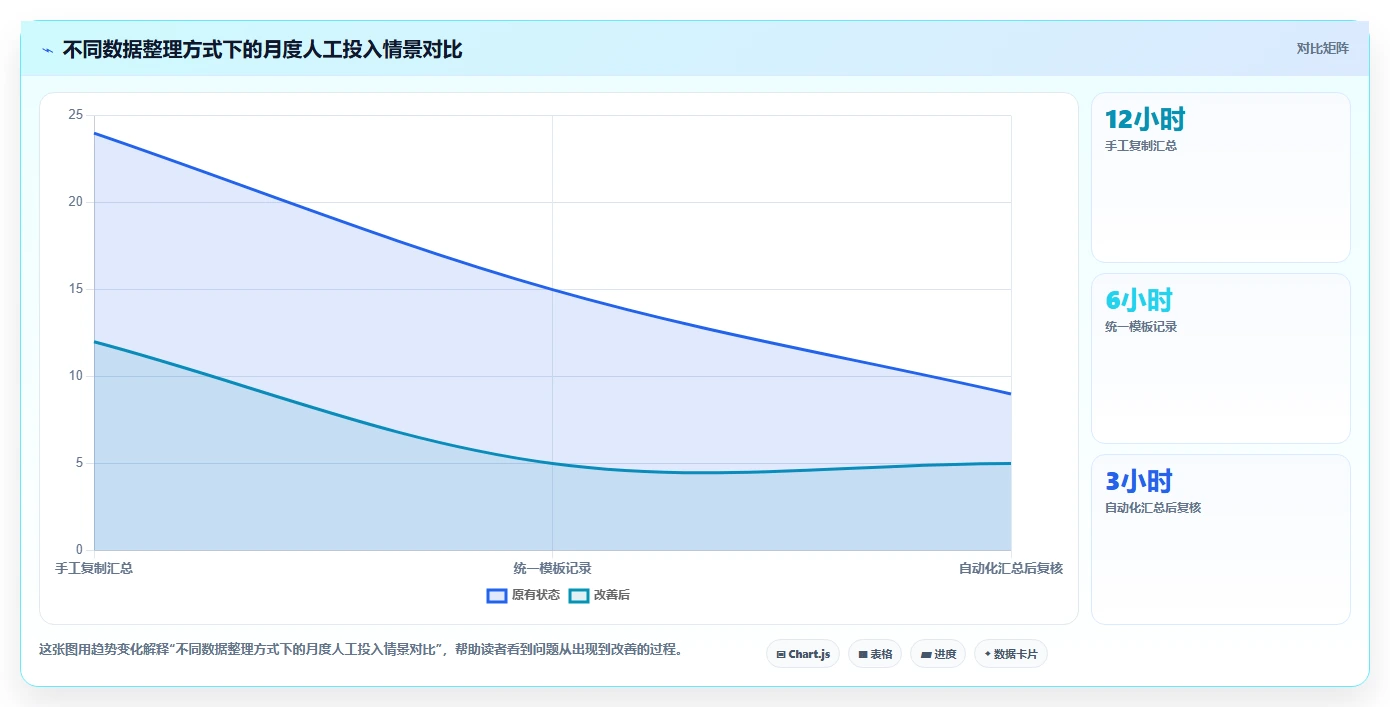Open the 3小时 自动化汇总后复核 card
The width and height of the screenshot is (1390, 707).
1221,540
